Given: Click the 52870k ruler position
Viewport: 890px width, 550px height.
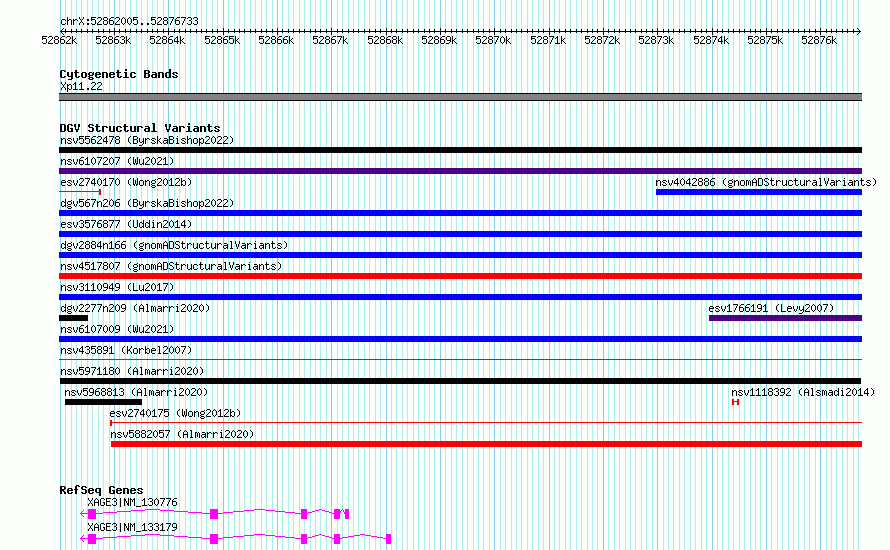Looking at the screenshot, I should (493, 40).
